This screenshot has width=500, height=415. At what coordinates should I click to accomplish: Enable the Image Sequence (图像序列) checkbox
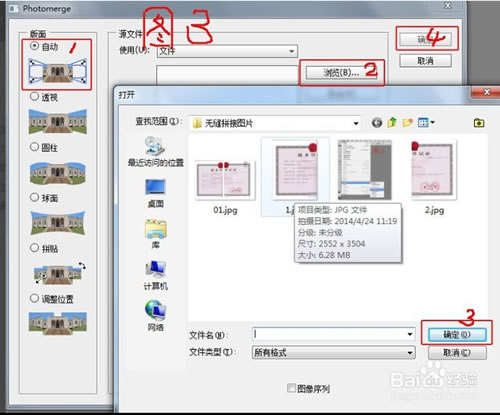coord(291,388)
